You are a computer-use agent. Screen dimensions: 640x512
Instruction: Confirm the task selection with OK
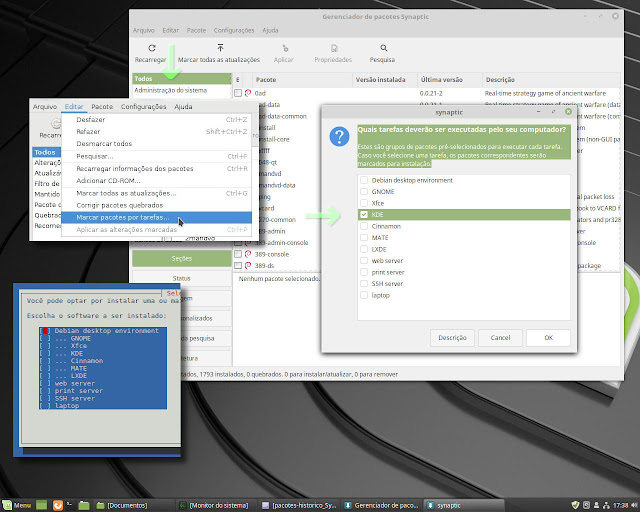(548, 338)
